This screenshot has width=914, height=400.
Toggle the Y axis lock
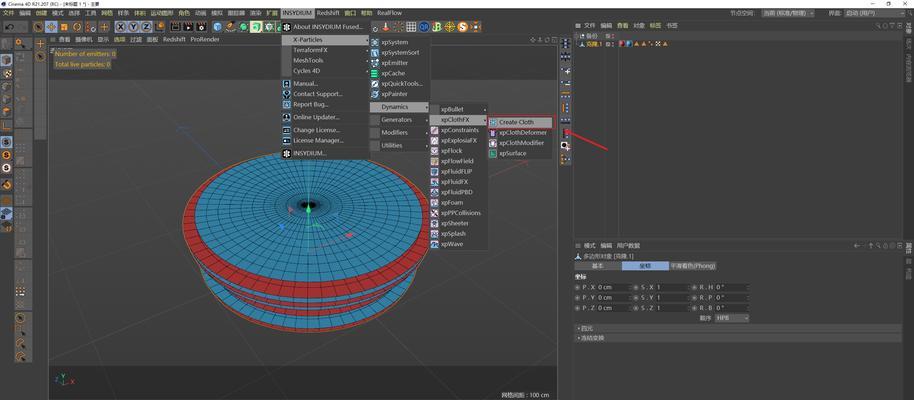(x=133, y=27)
